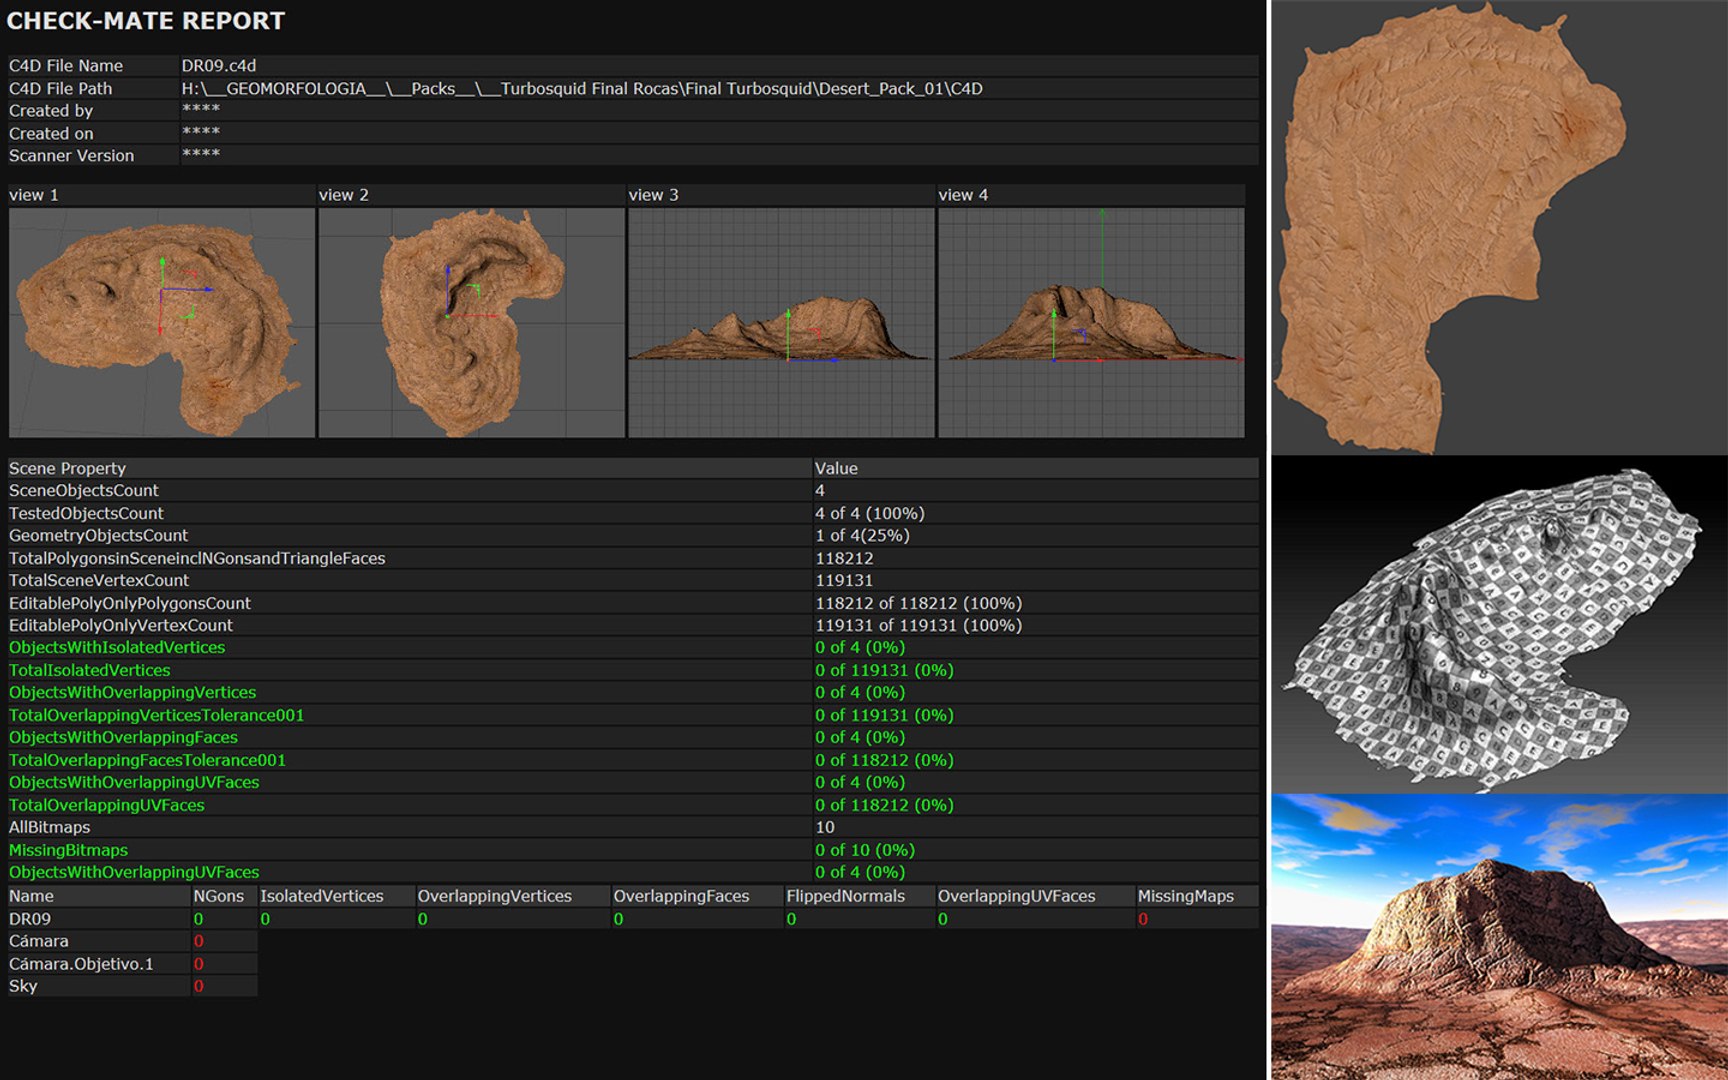The width and height of the screenshot is (1728, 1080).
Task: Click the CHECK-MATE REPORT title
Action: [146, 21]
